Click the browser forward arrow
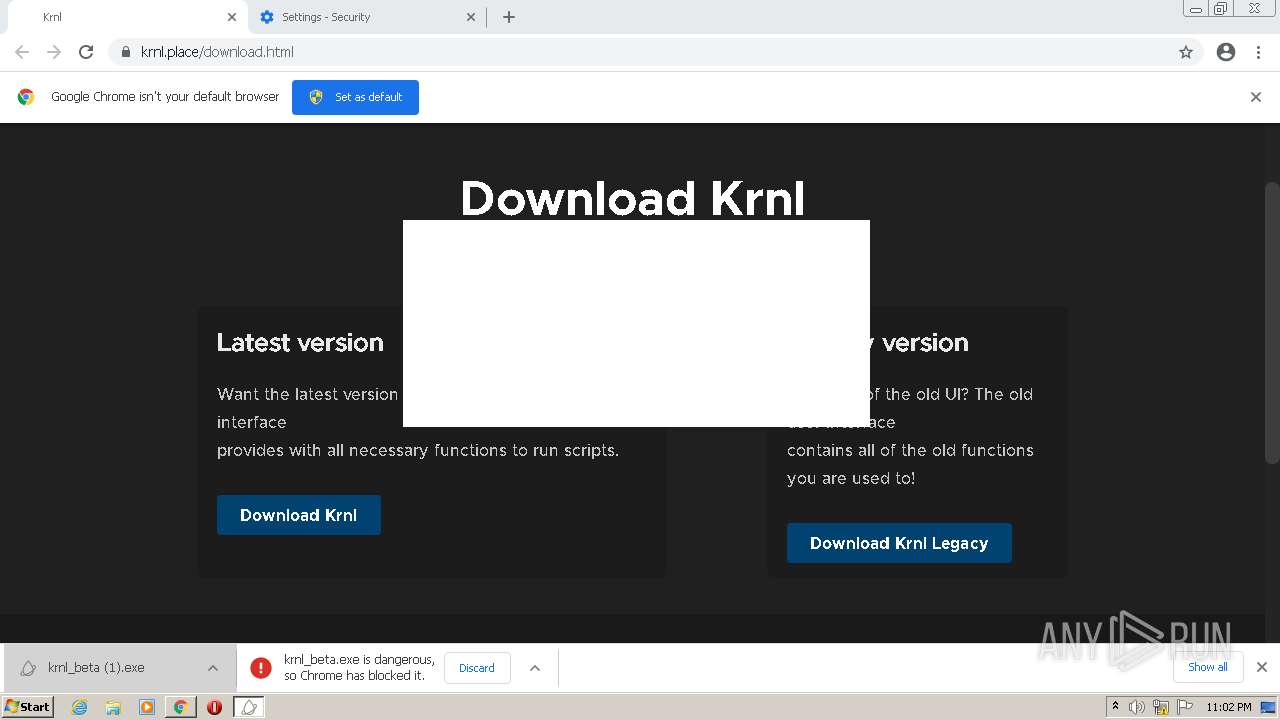This screenshot has height=720, width=1280. pyautogui.click(x=54, y=52)
